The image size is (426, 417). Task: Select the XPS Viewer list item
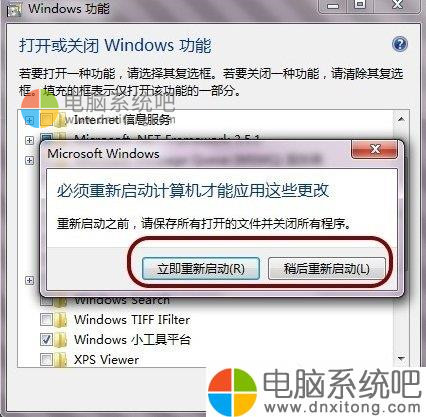[x=106, y=360]
